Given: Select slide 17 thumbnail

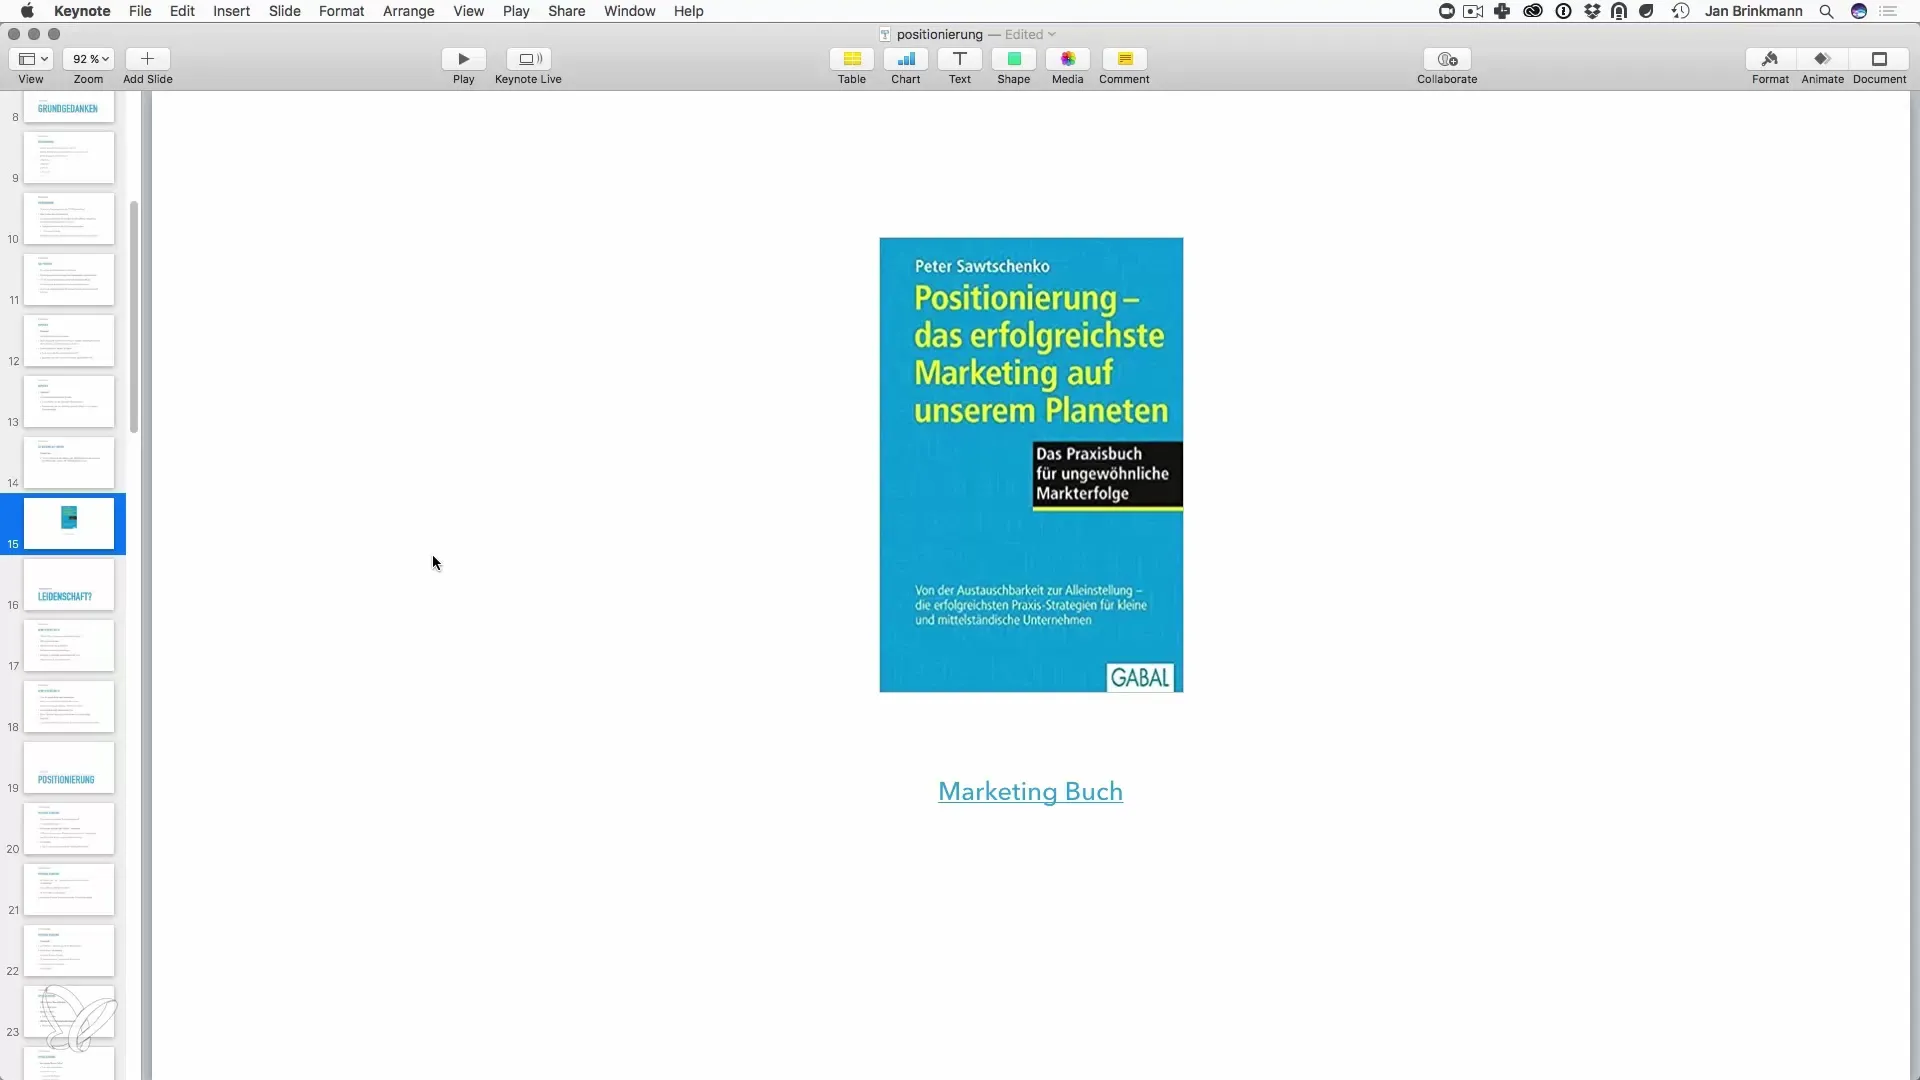Looking at the screenshot, I should click(x=69, y=645).
